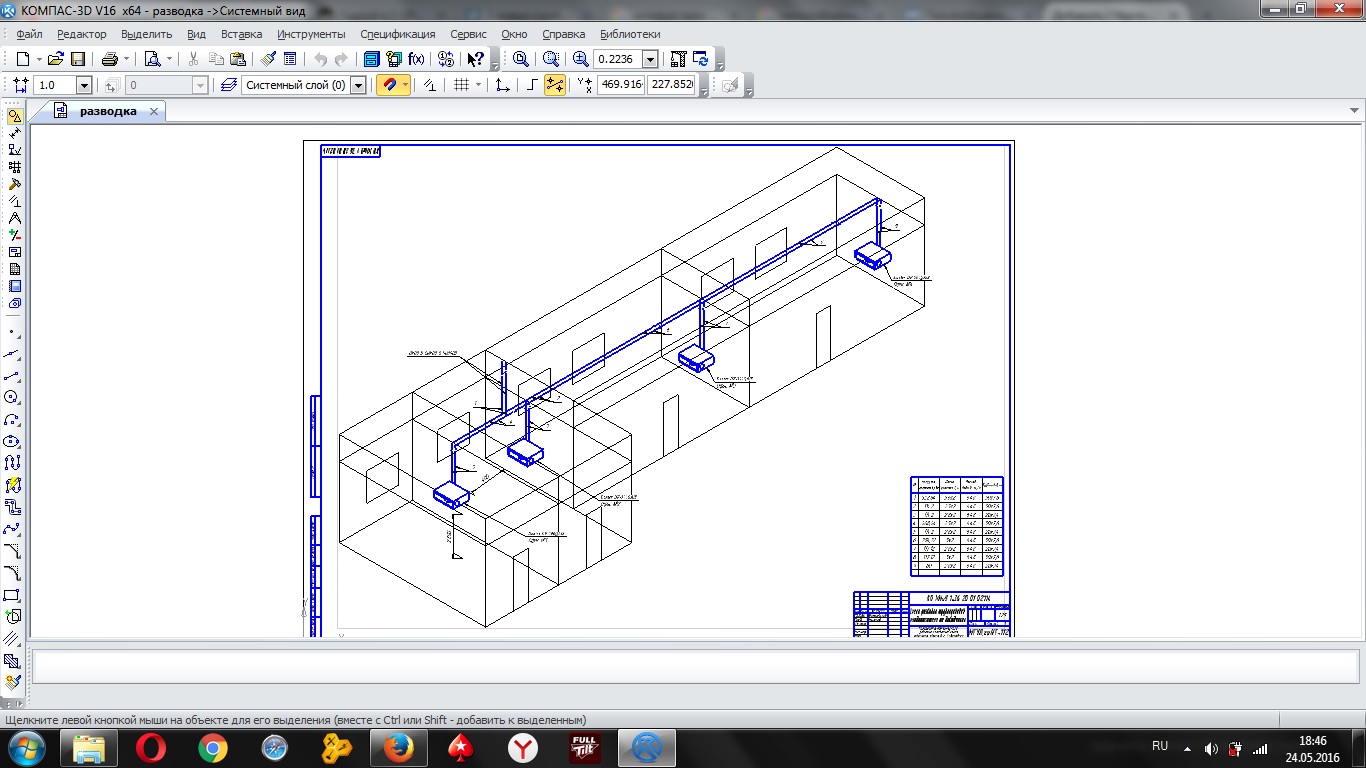The height and width of the screenshot is (768, 1366).
Task: Expand the view scale 1.0 dropdown
Action: coord(84,85)
